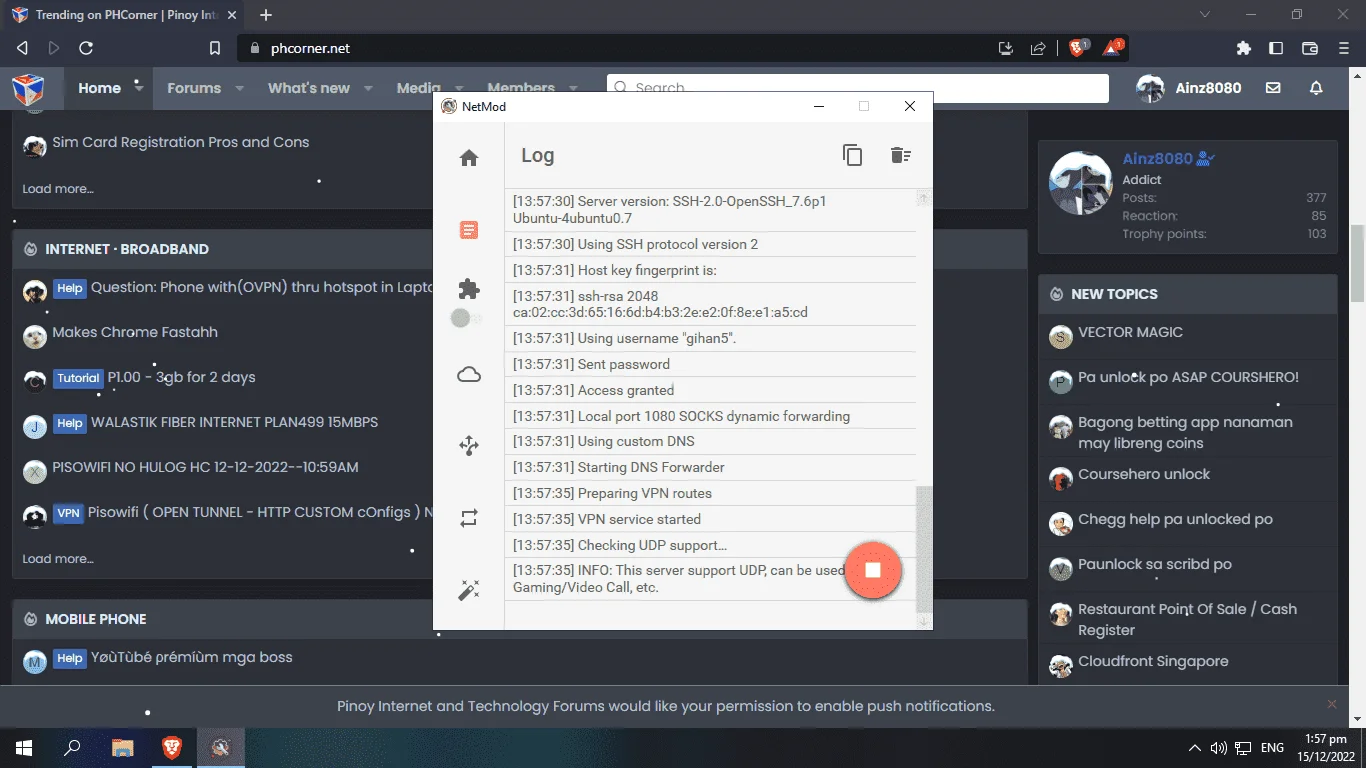The image size is (1366, 768).
Task: Click the Tutorial tag on P1.00 thread
Action: (x=78, y=378)
